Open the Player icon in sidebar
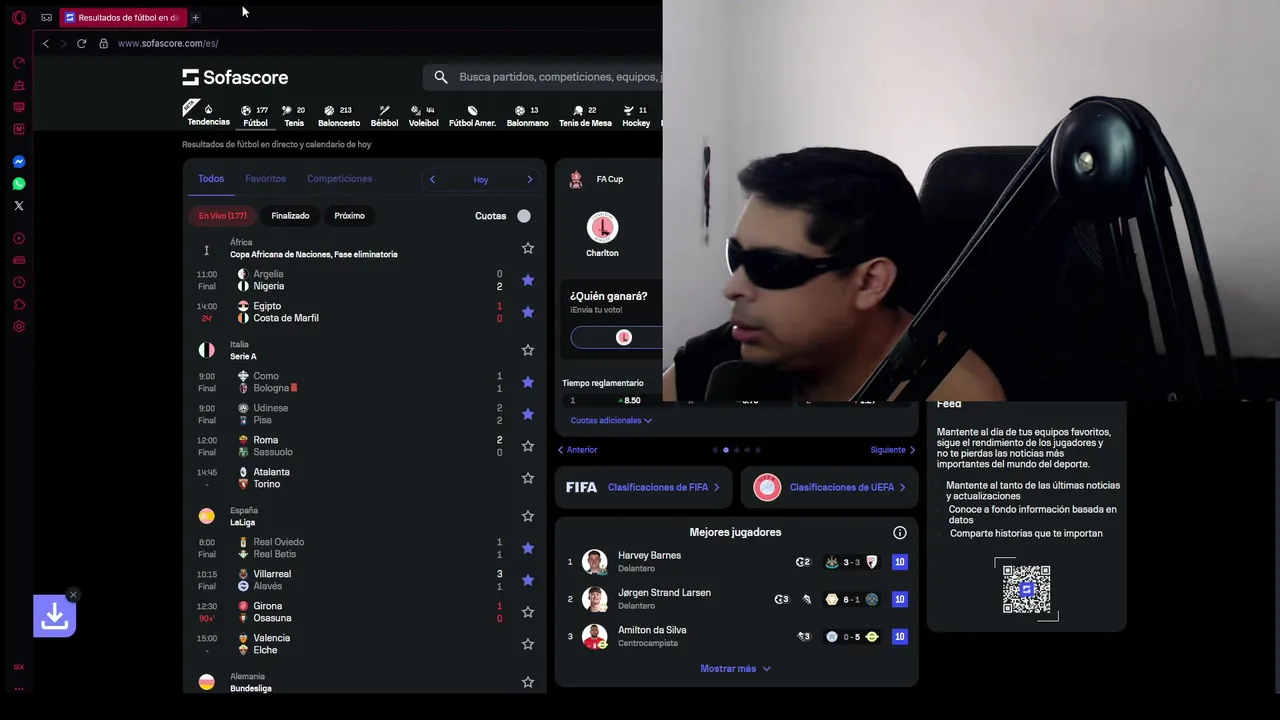This screenshot has width=1280, height=720. point(18,239)
